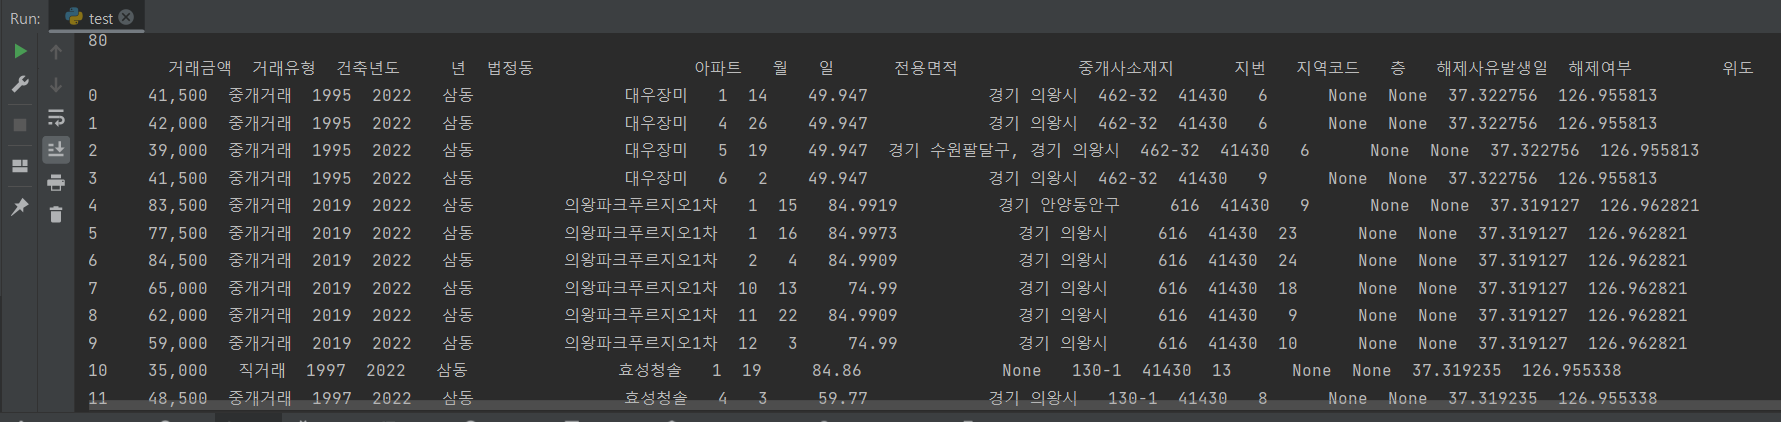Click the 효성청솔 apartment name in row 10
The width and height of the screenshot is (1781, 422).
pyautogui.click(x=650, y=371)
